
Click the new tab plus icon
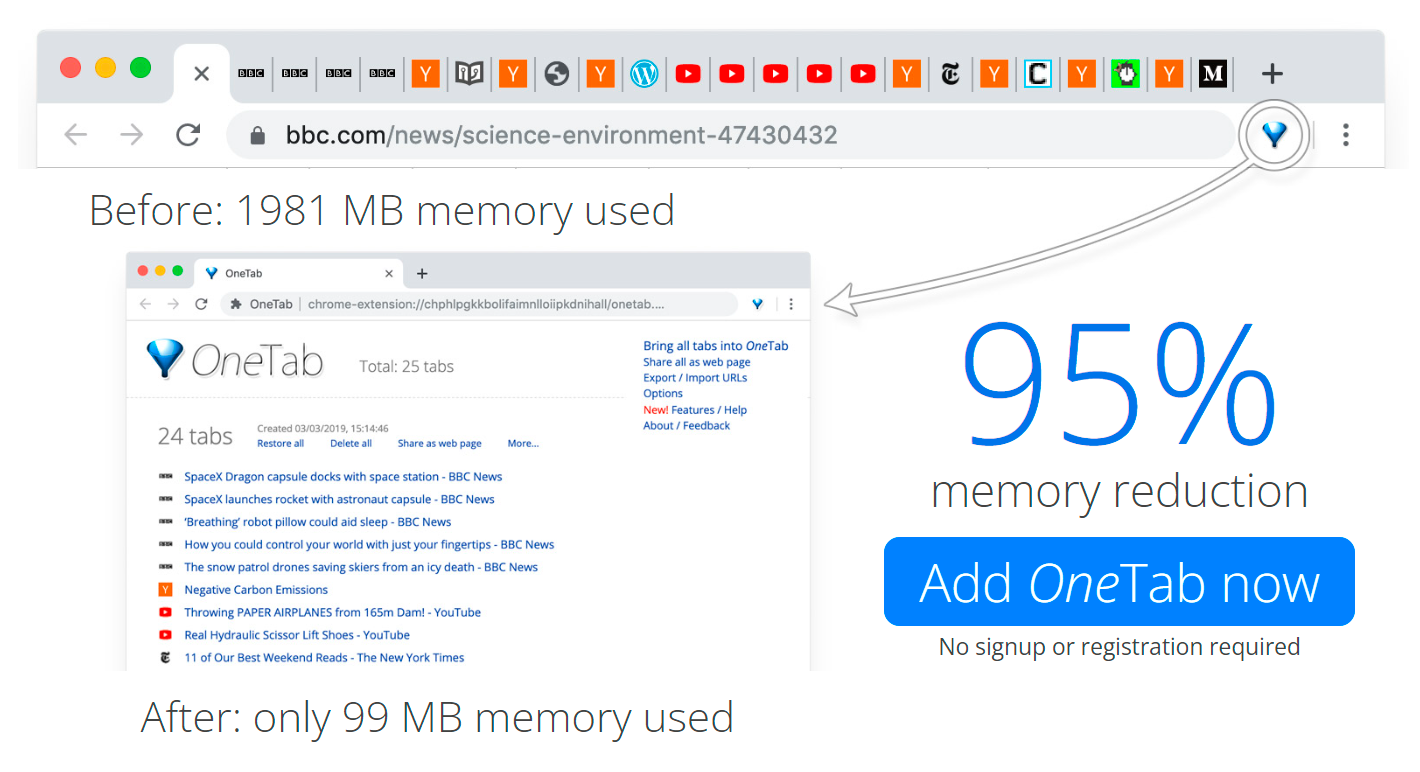[1271, 73]
